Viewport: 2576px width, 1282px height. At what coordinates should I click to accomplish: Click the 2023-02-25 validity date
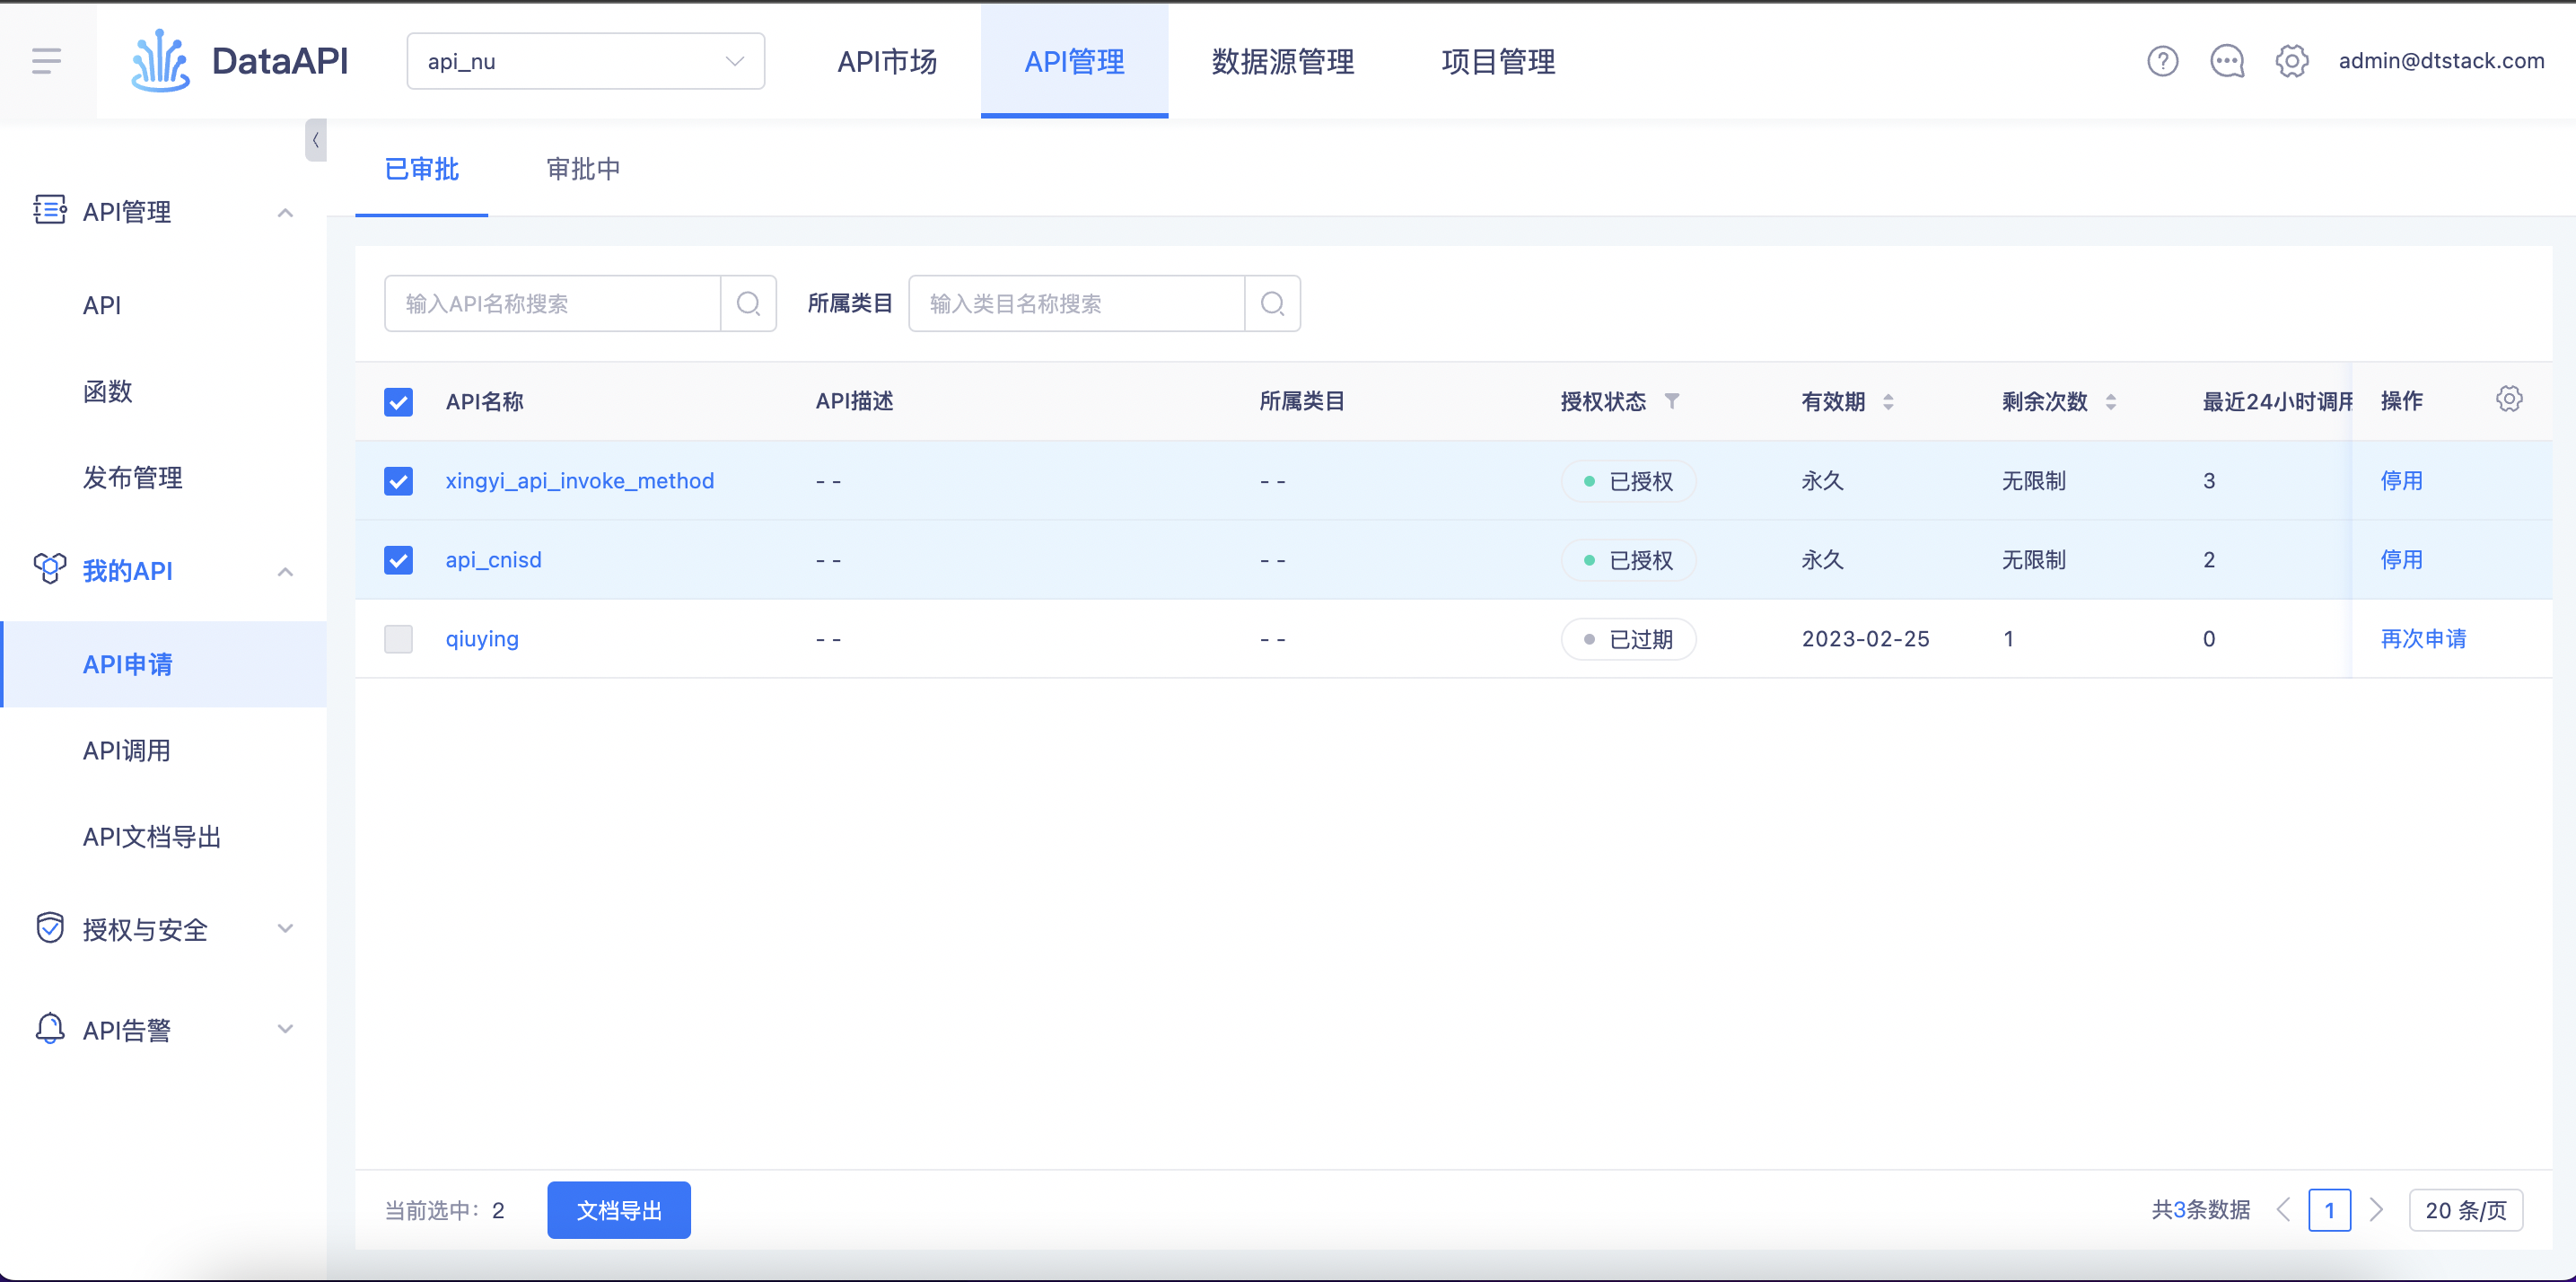coord(1865,639)
